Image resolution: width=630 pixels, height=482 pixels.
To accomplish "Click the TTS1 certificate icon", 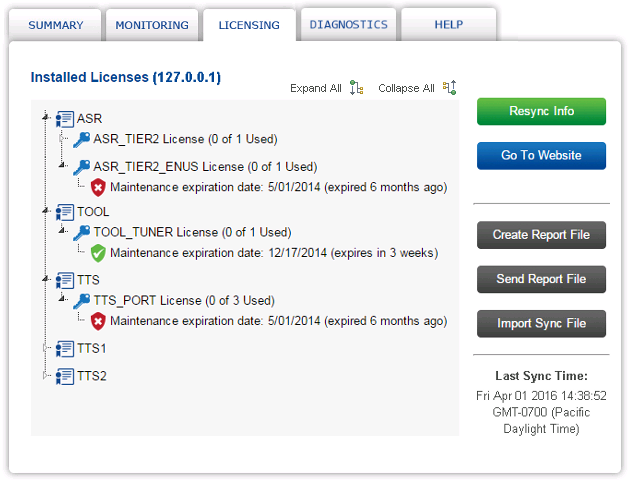I will [65, 349].
